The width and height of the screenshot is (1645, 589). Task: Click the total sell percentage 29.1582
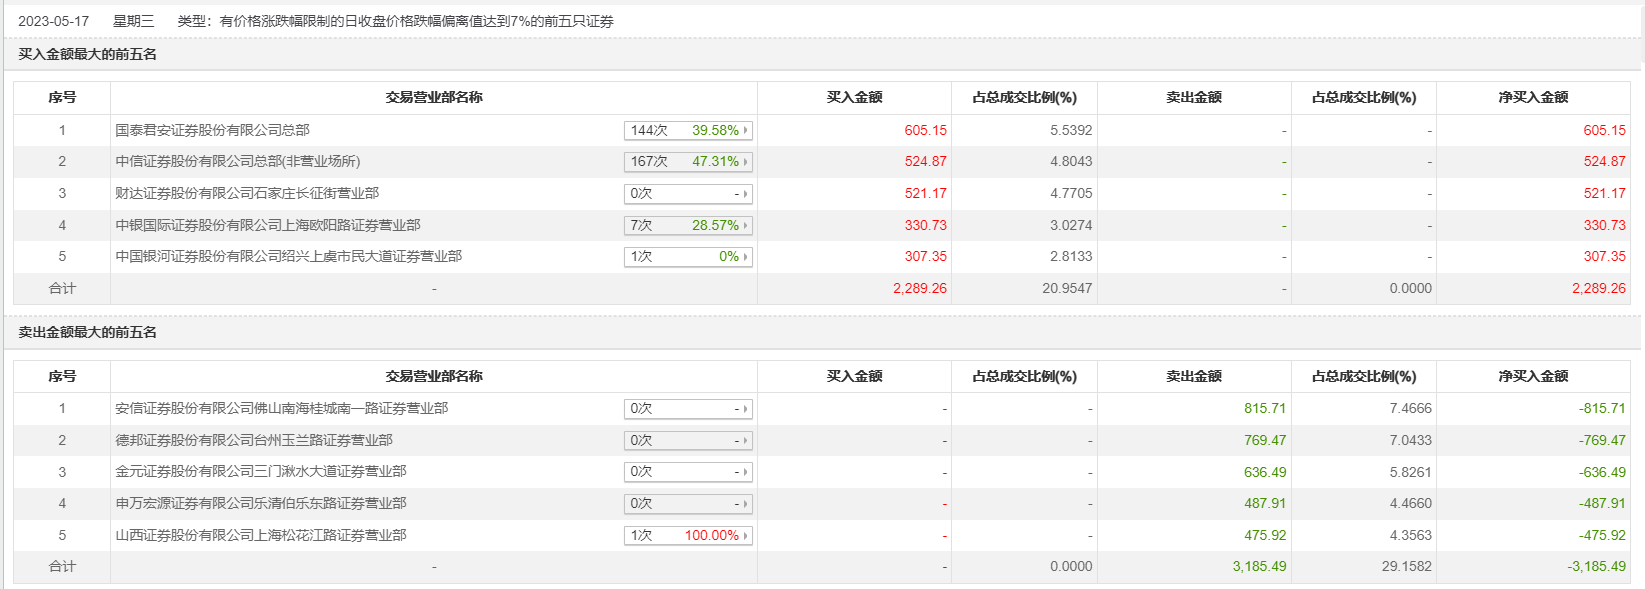point(1406,566)
